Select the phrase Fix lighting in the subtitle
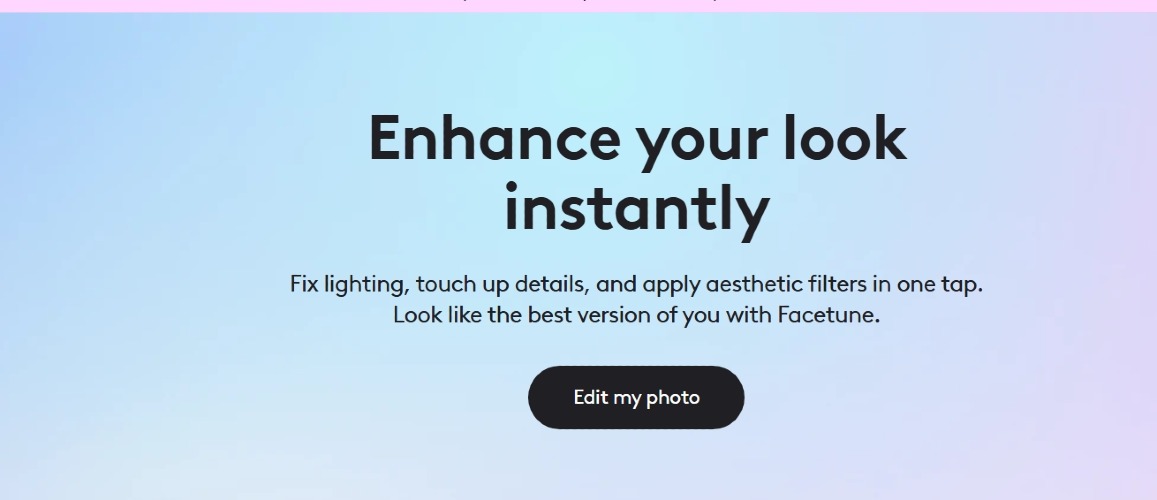This screenshot has height=500, width=1157. click(348, 285)
